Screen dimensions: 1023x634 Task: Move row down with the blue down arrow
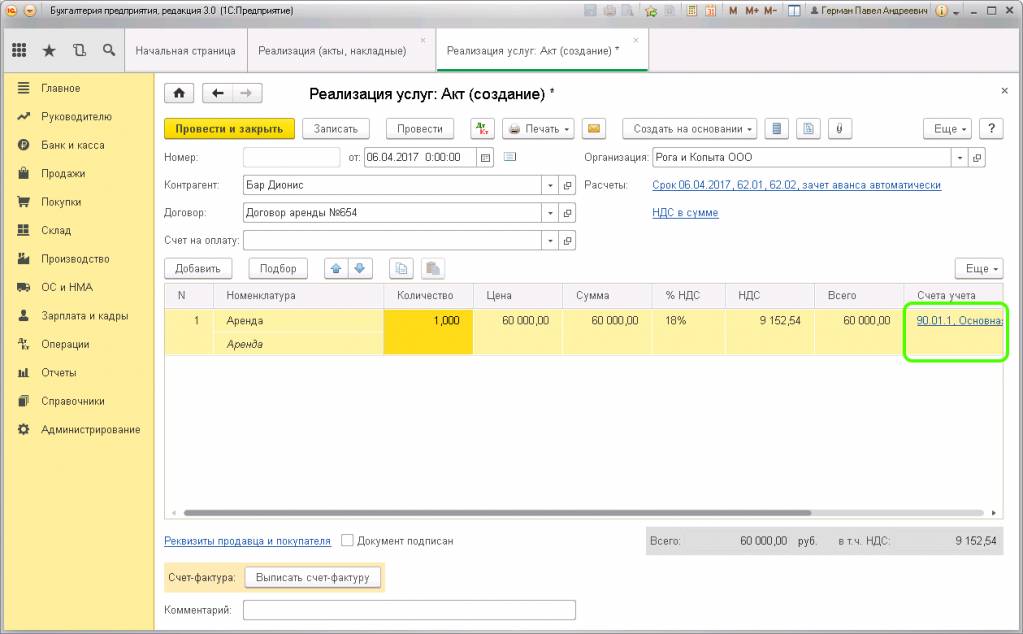coord(359,268)
